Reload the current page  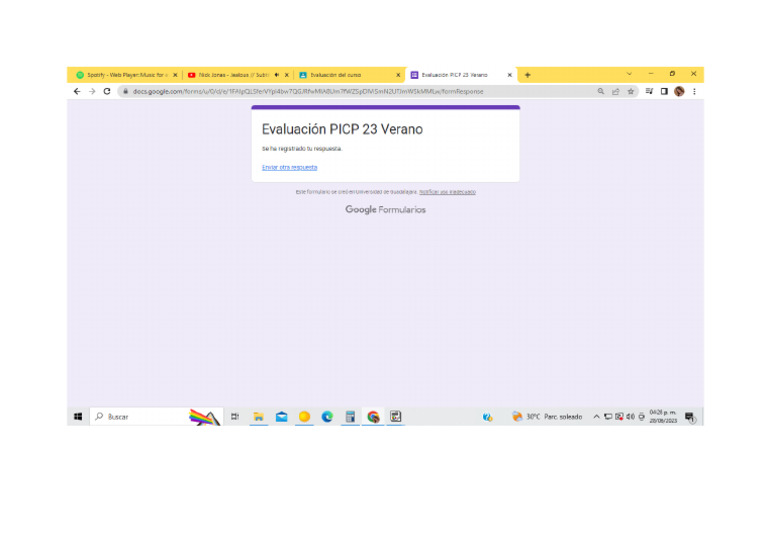(x=107, y=92)
